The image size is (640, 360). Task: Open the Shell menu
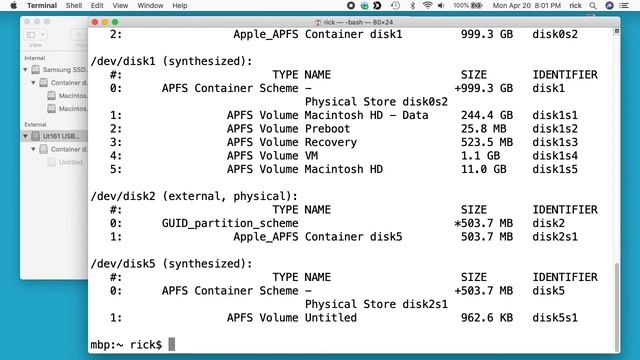[x=74, y=6]
